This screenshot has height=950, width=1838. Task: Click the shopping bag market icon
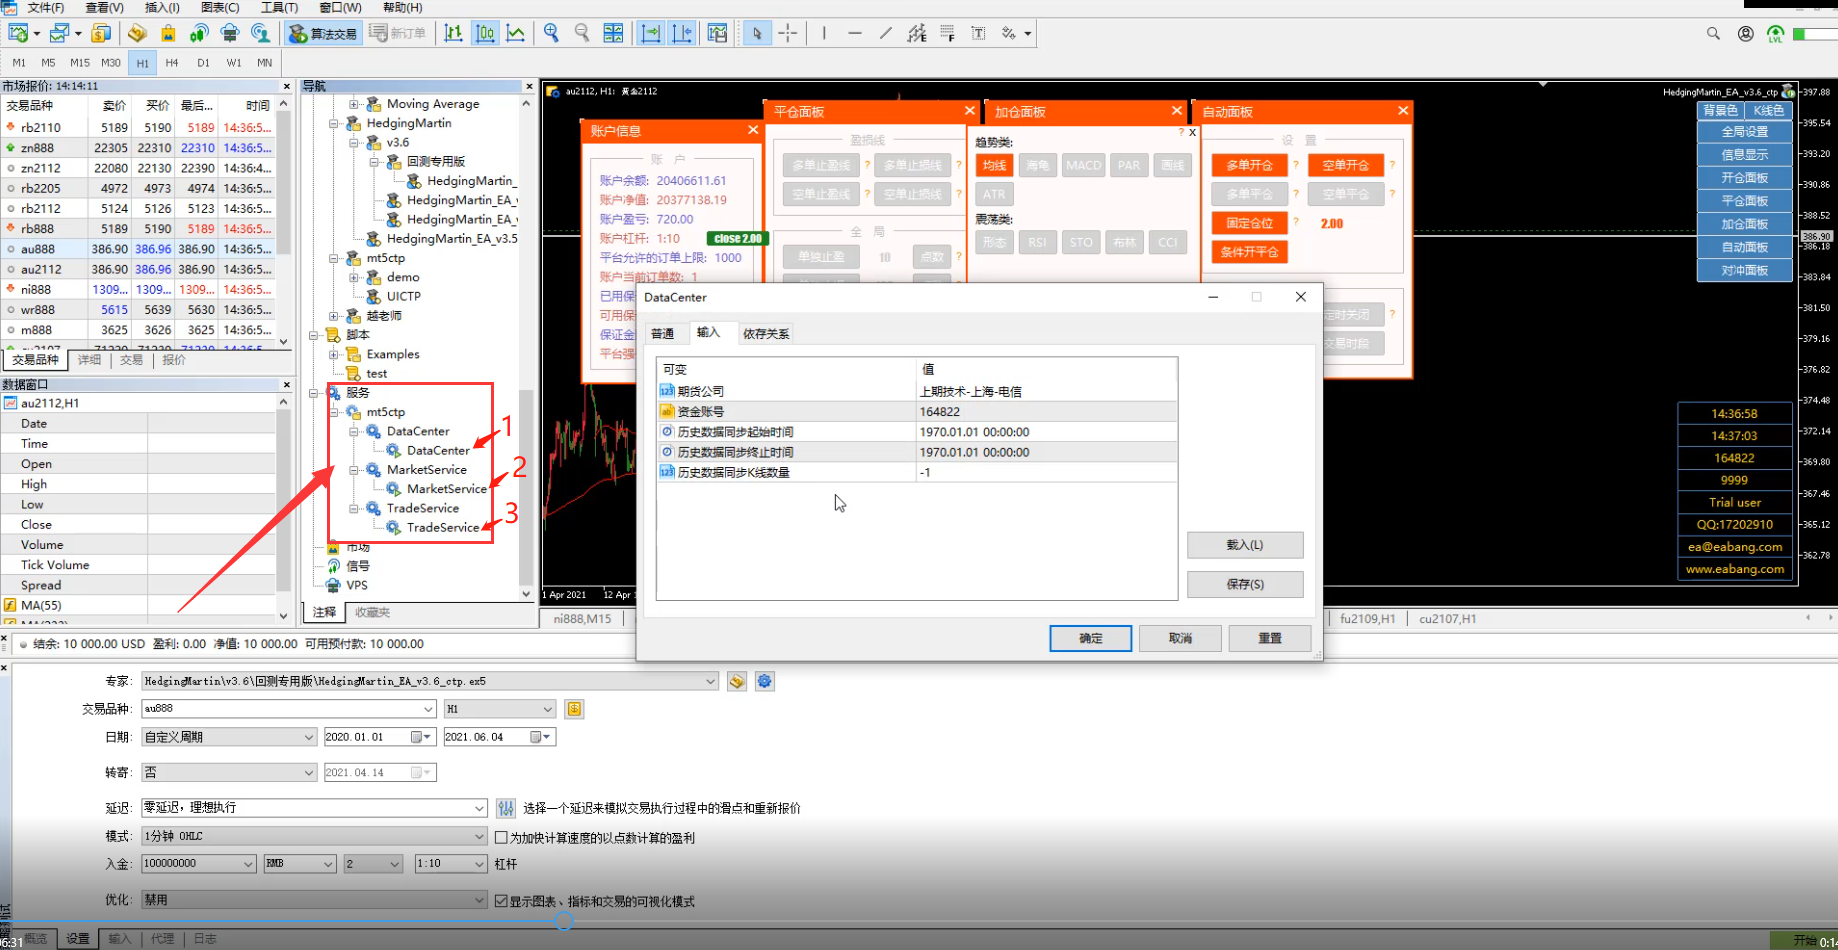168,33
